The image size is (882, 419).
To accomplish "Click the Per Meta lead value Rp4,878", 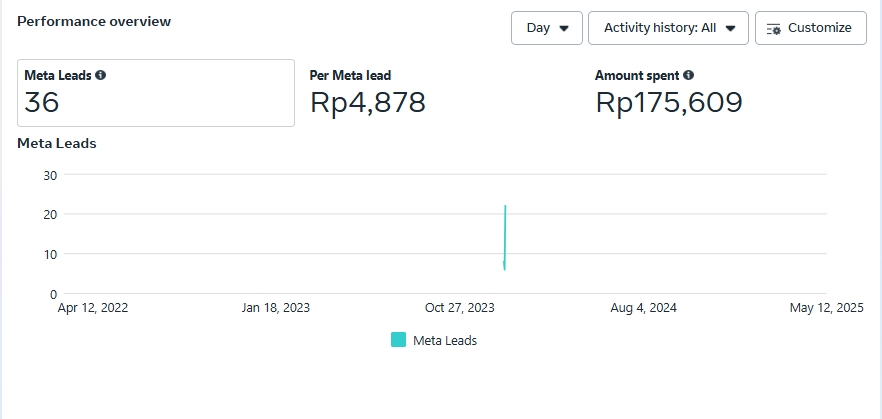I will [368, 102].
